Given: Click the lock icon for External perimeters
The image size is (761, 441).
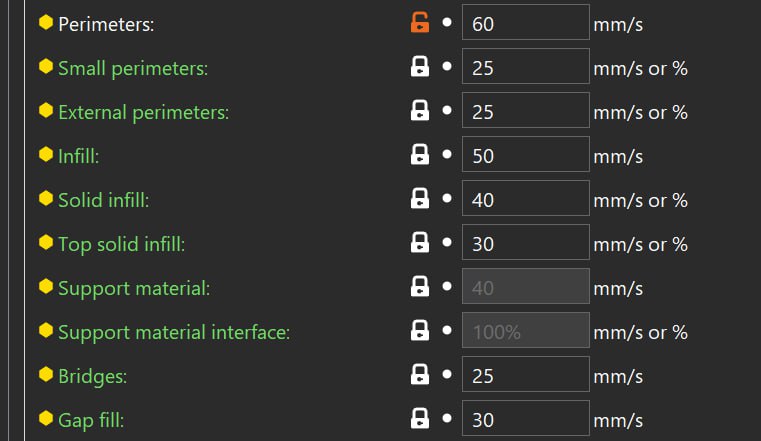Looking at the screenshot, I should [420, 111].
